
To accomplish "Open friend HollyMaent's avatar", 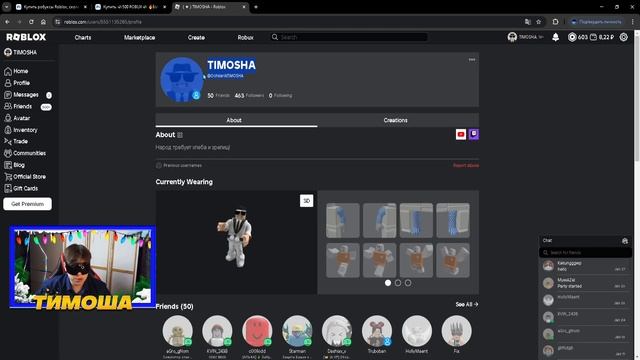I will (417, 331).
